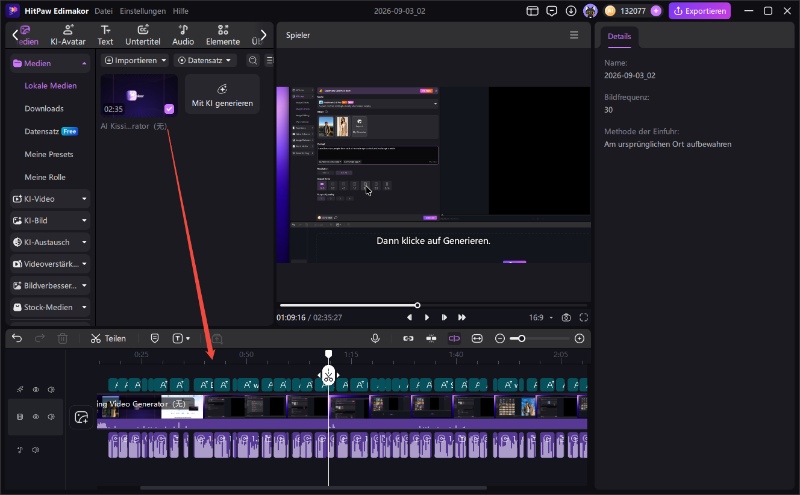Fast forward the preview
Screen dimensions: 800x495
coord(462,317)
